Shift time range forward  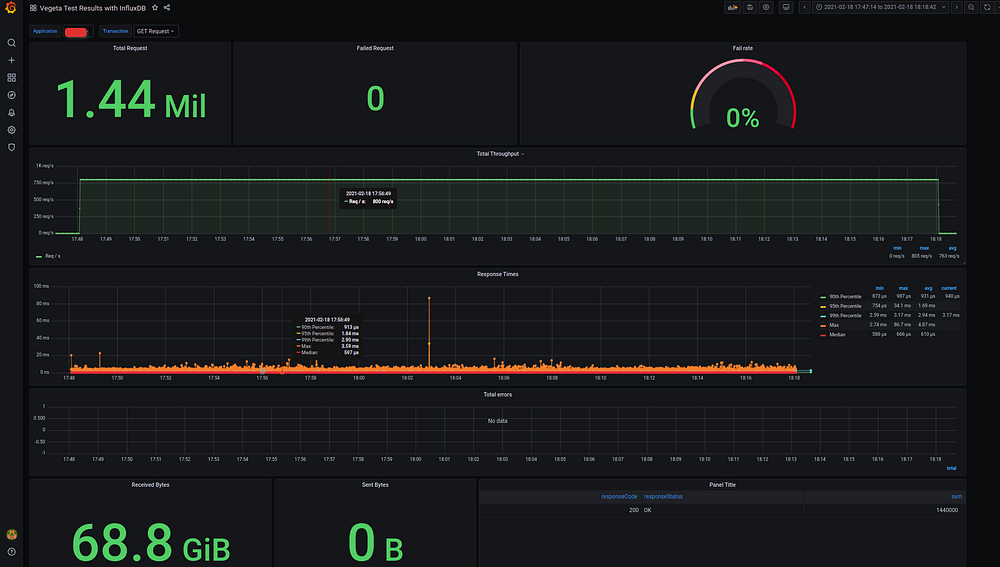tap(956, 7)
